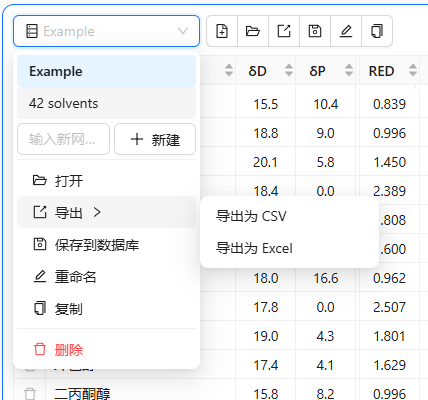428x400 pixels.
Task: Sort by the δD column header
Action: tap(266, 71)
